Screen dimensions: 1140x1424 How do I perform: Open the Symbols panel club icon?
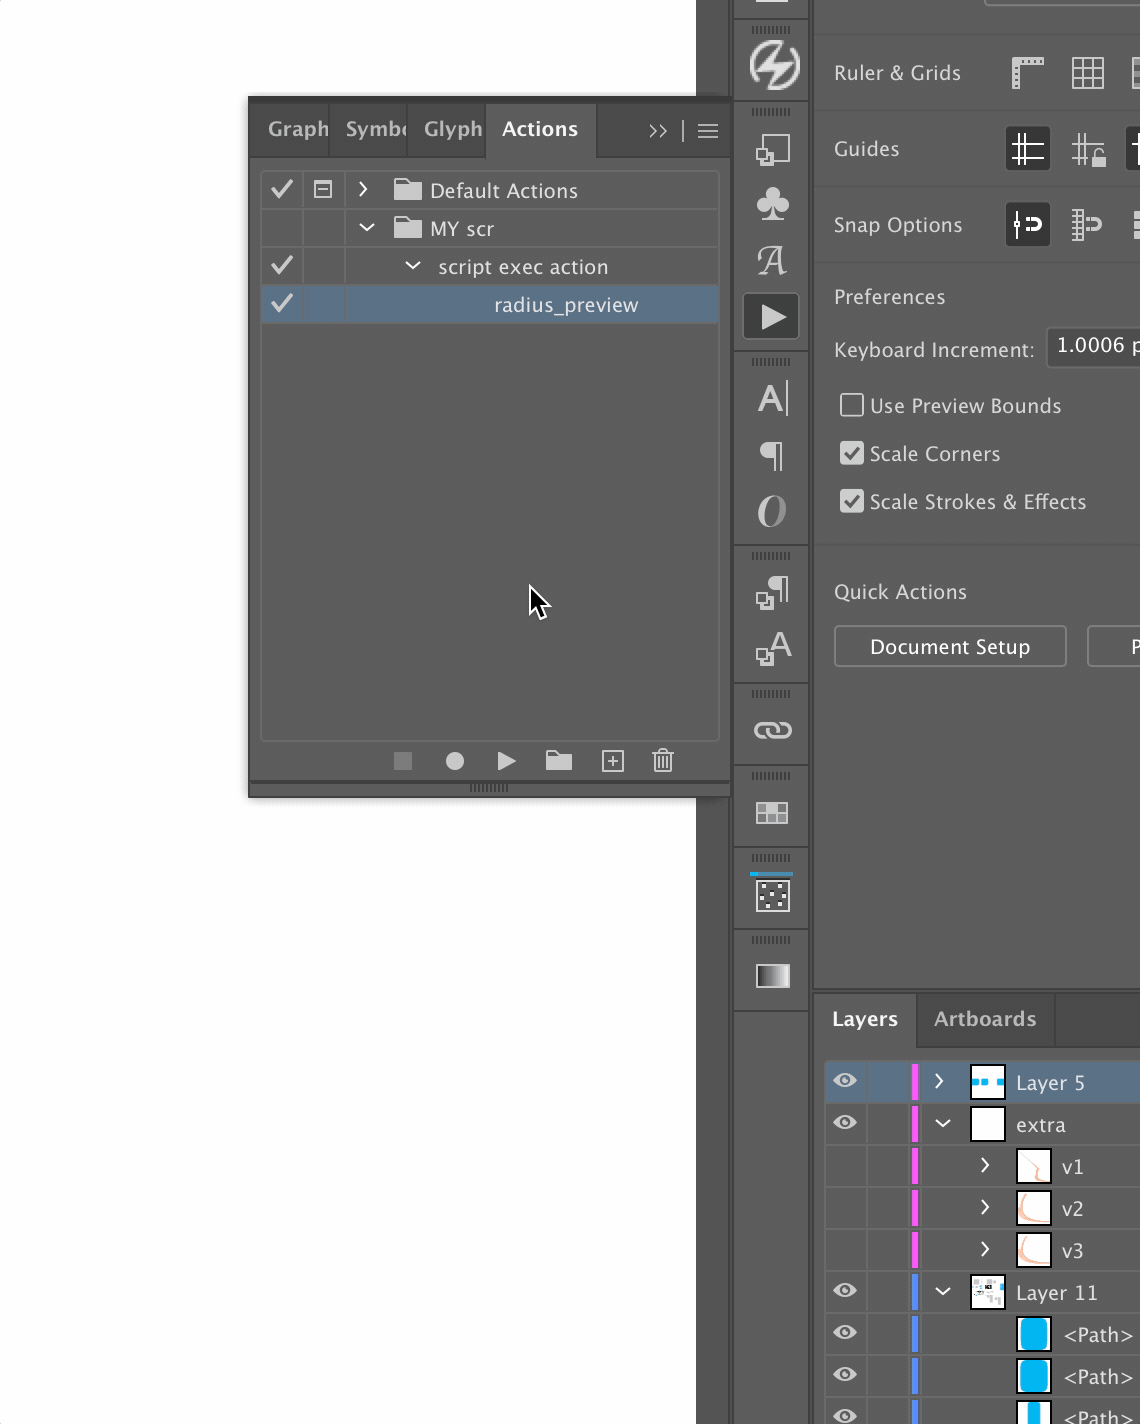click(773, 205)
